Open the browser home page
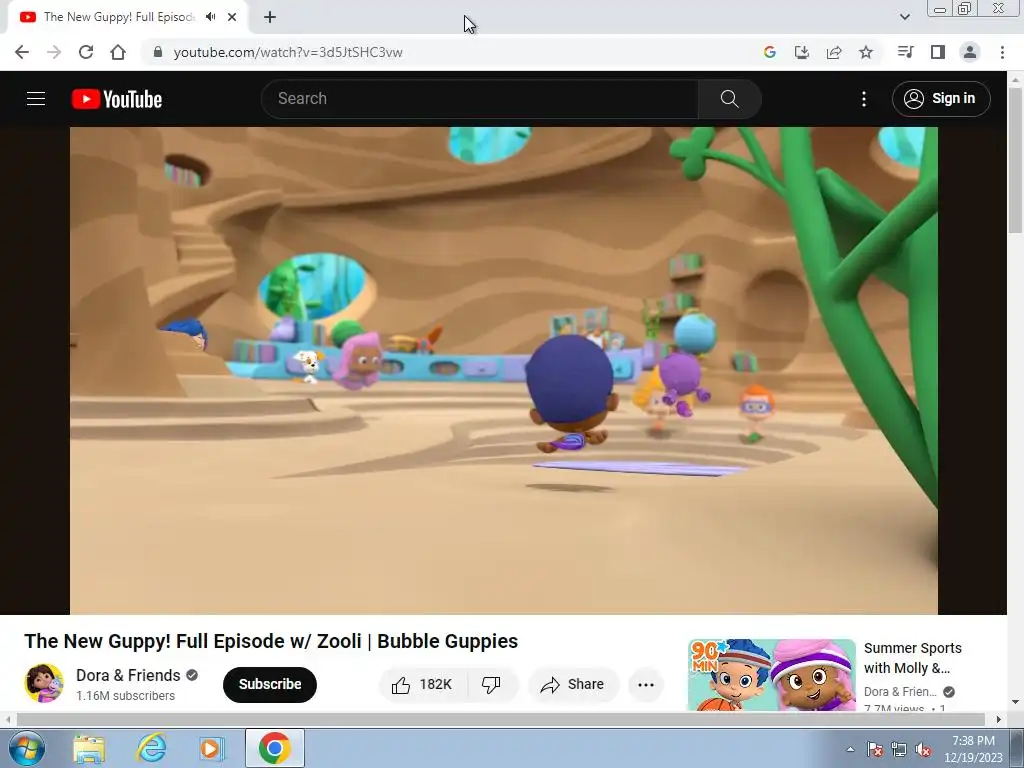The width and height of the screenshot is (1024, 768). point(118,52)
